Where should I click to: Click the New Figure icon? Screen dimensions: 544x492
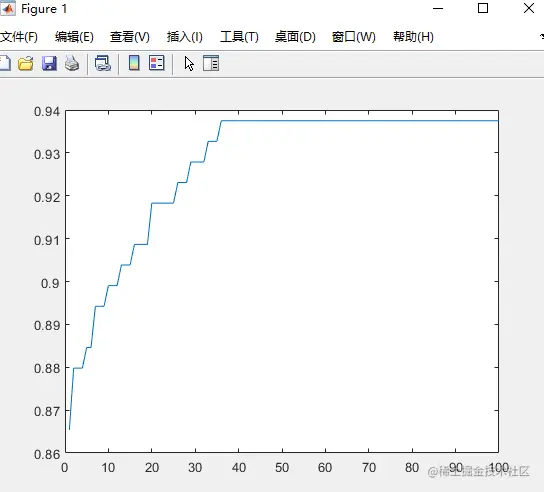tap(5, 63)
